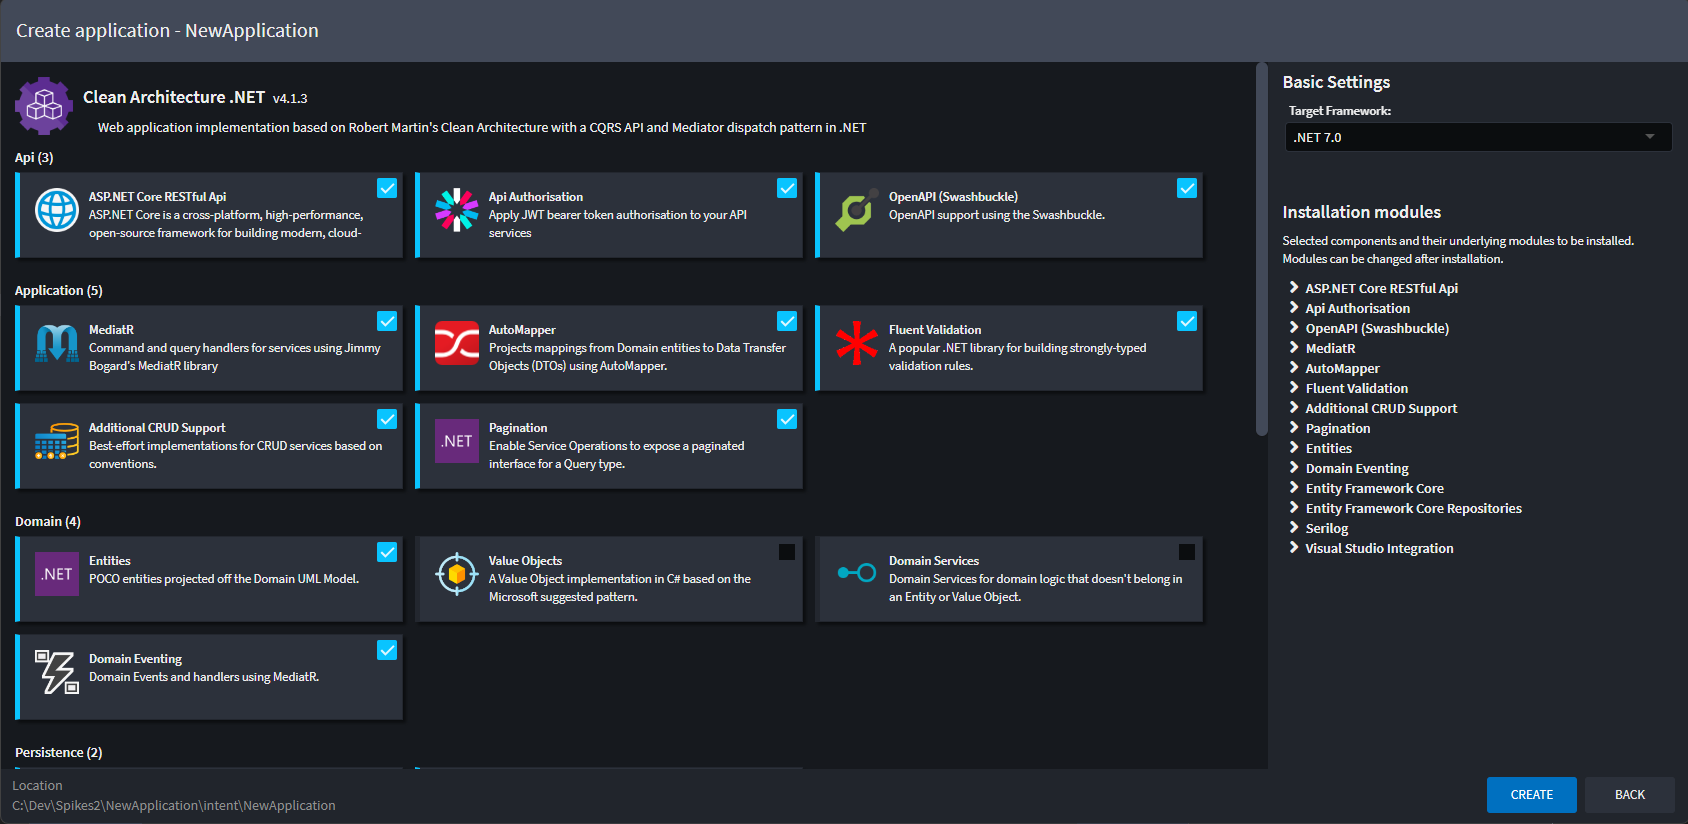This screenshot has height=824, width=1688.
Task: Enable the Value Objects checkbox
Action: [787, 552]
